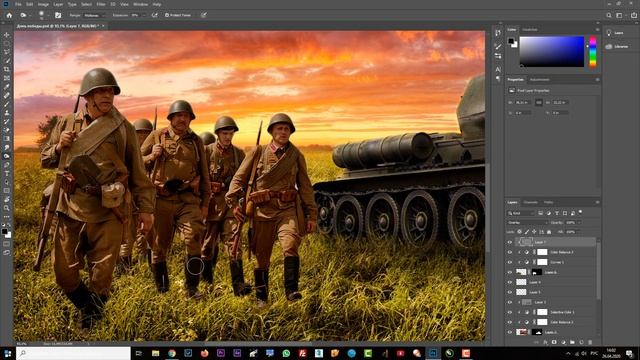Click the foreground color swatch in Color panel

click(511, 40)
